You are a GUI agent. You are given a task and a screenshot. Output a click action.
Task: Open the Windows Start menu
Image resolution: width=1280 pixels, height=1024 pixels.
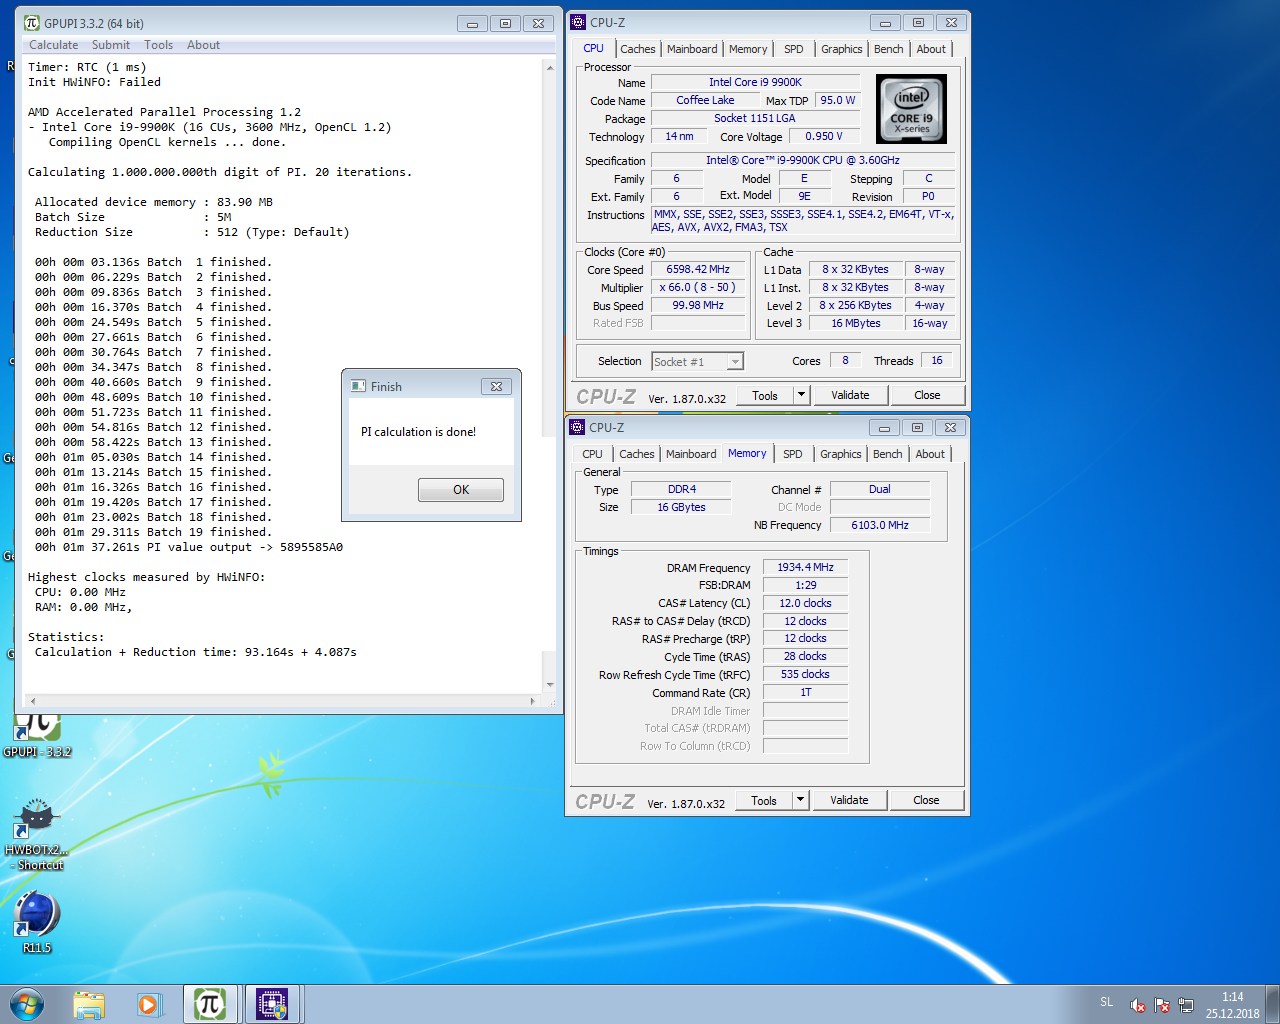[27, 1004]
